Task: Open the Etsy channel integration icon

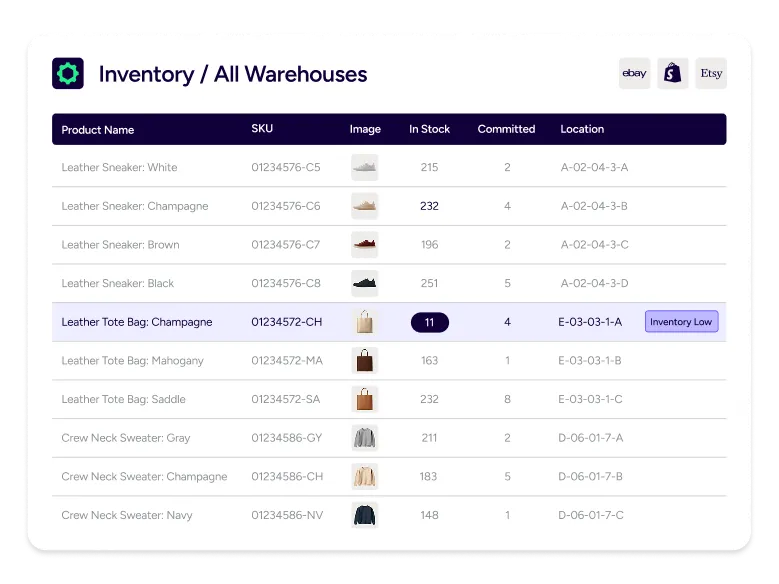Action: point(711,73)
